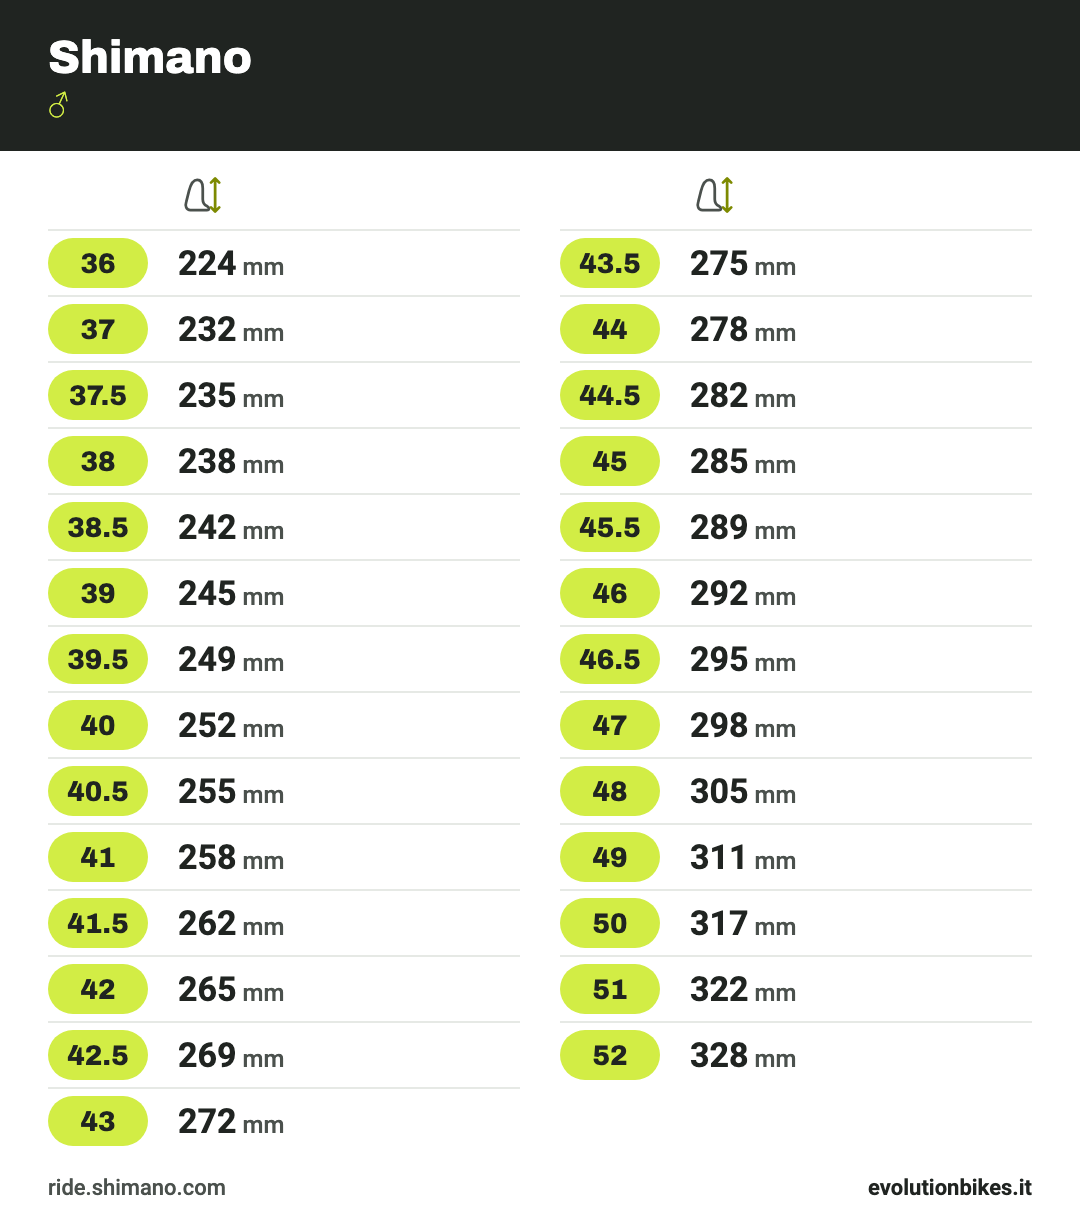Select the size 52 badge
Image resolution: width=1080 pixels, height=1229 pixels.
(x=610, y=1055)
